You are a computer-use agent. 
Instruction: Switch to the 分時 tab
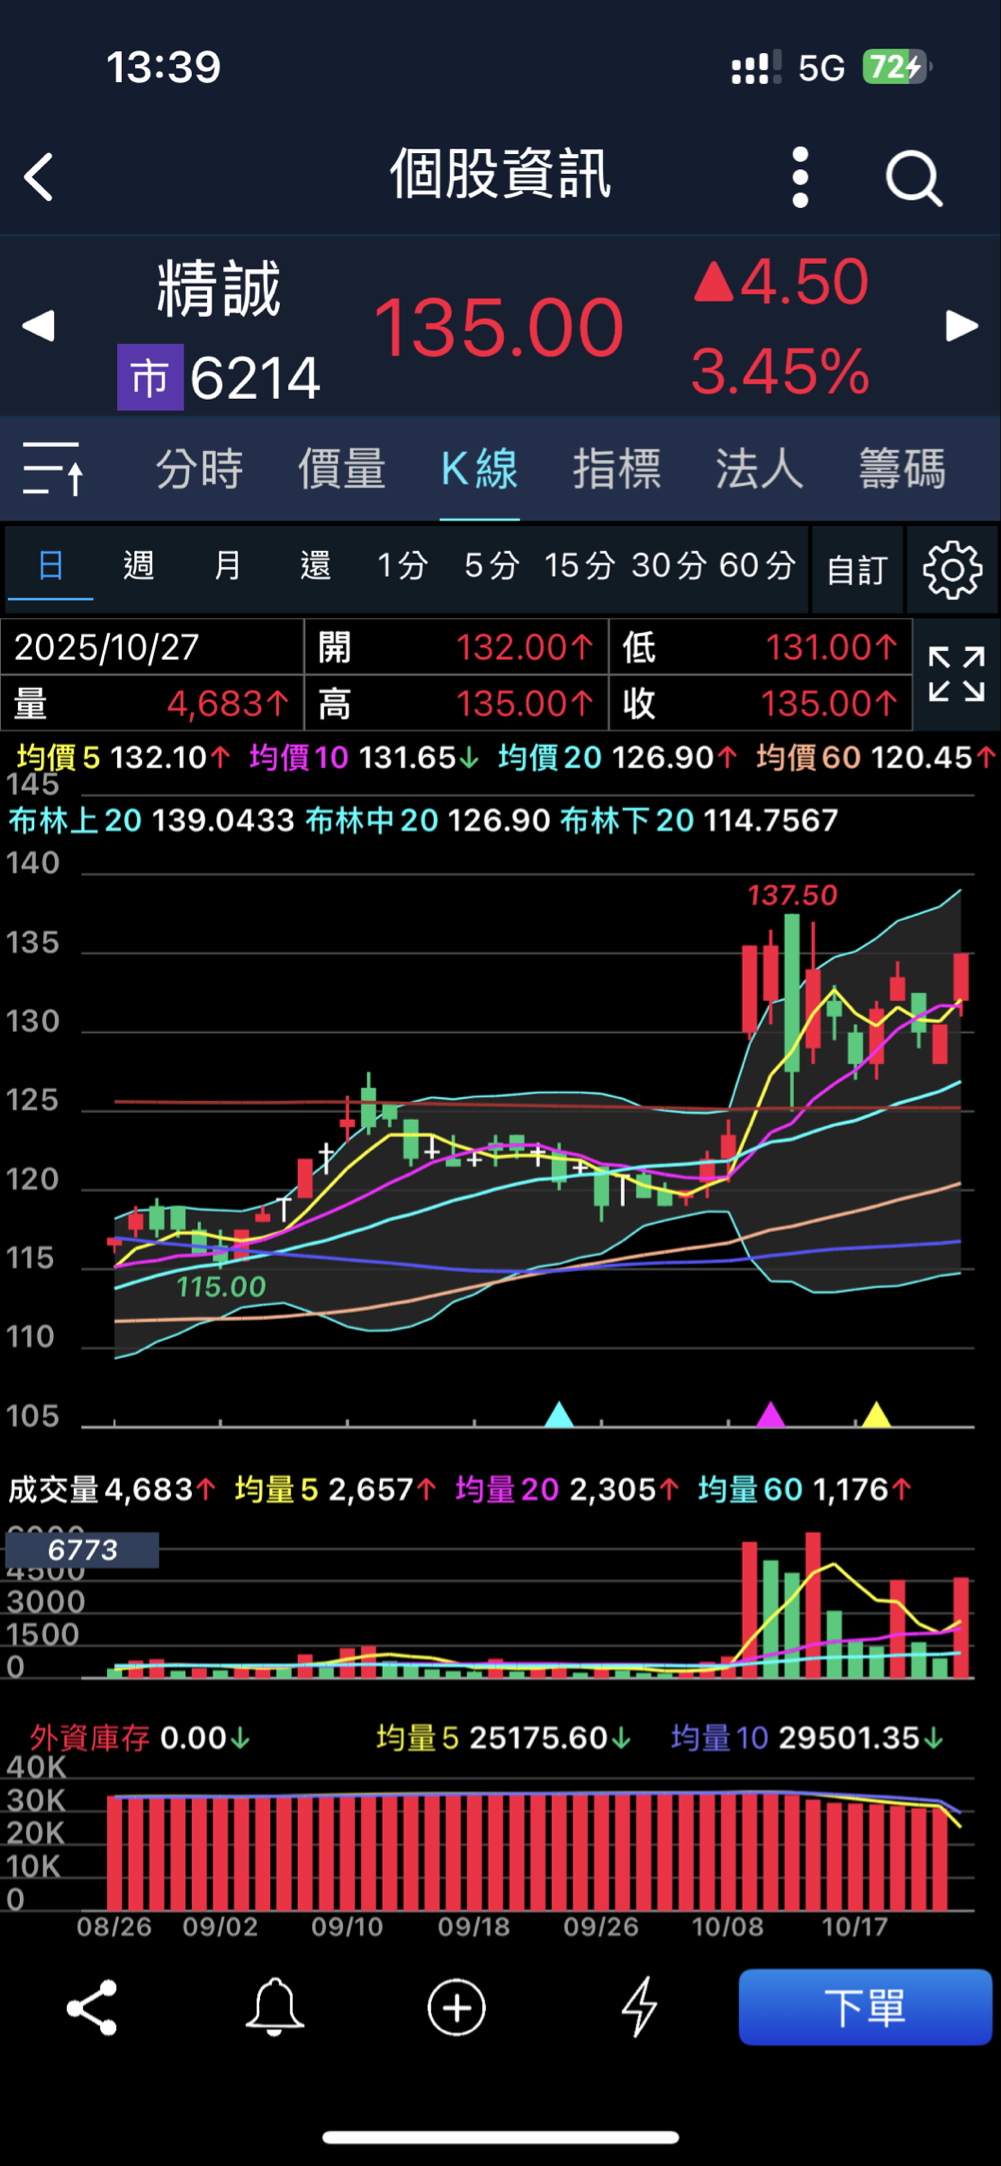click(199, 469)
